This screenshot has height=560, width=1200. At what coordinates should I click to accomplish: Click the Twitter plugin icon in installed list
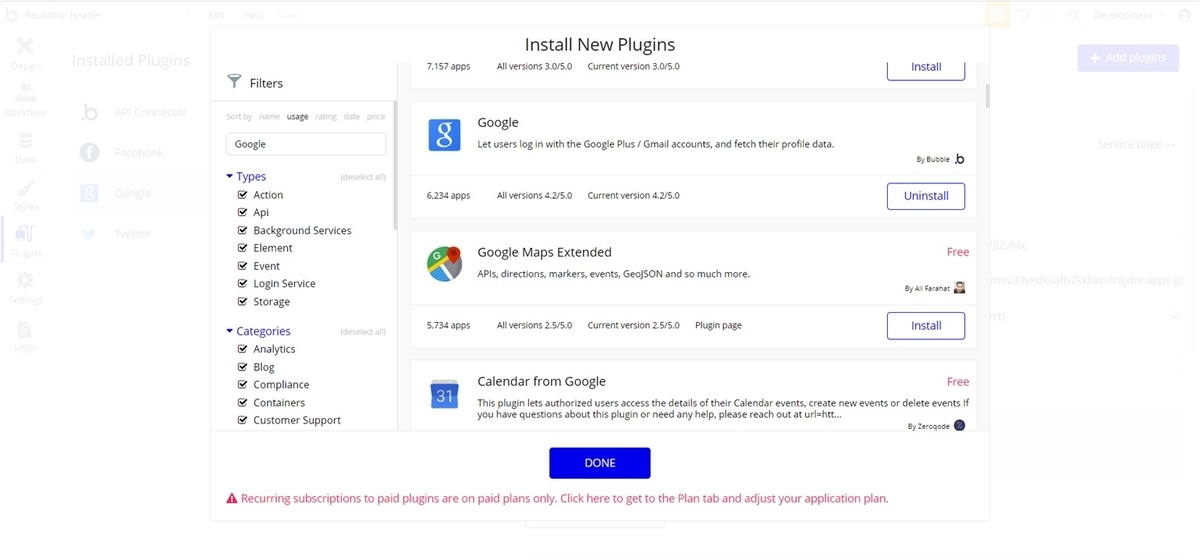89,233
